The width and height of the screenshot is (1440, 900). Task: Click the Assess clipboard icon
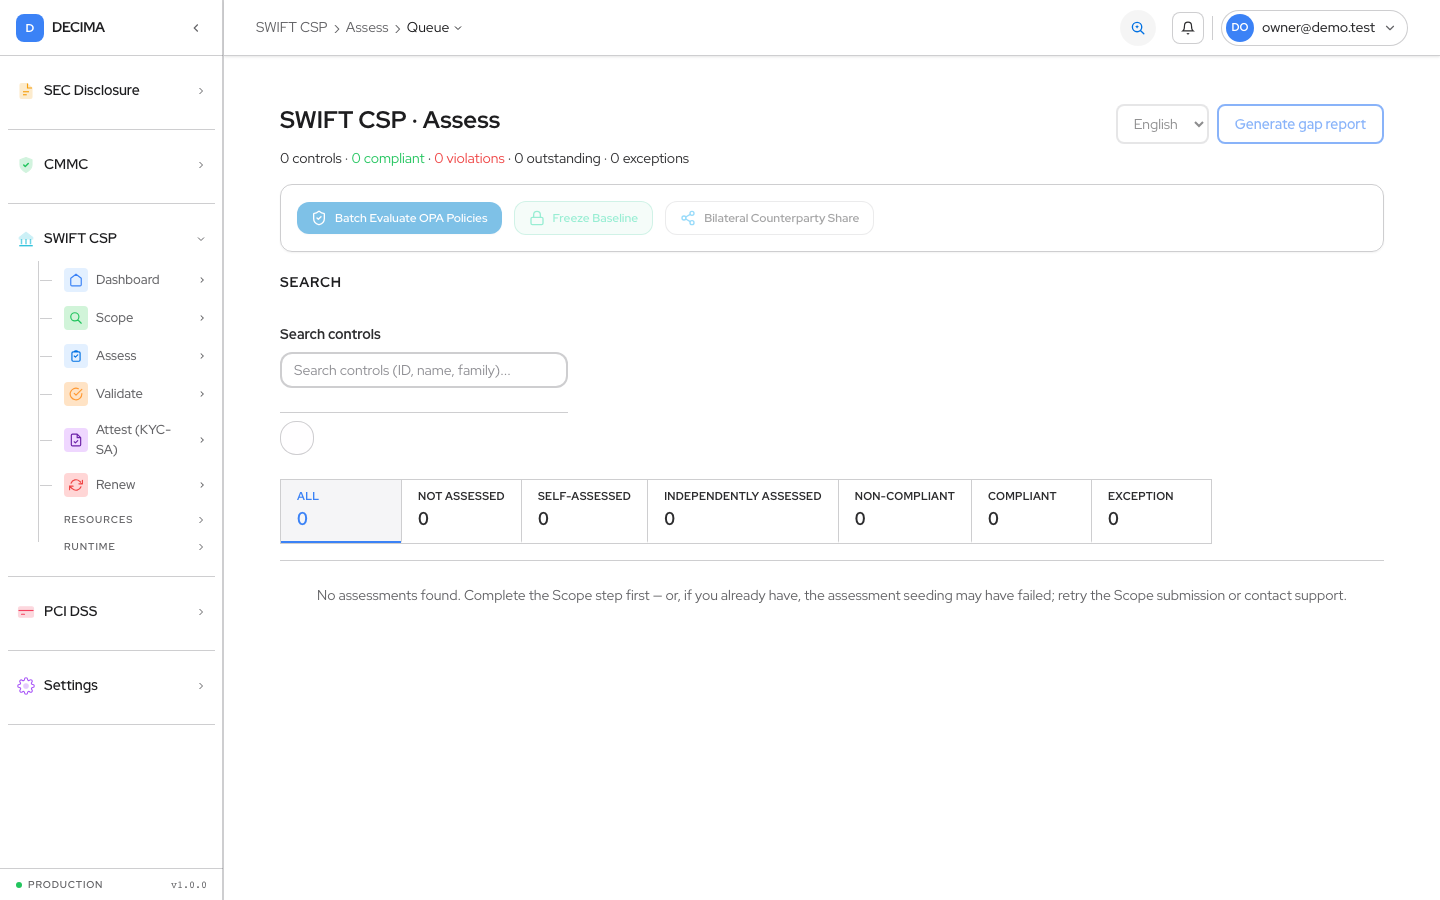coord(76,356)
